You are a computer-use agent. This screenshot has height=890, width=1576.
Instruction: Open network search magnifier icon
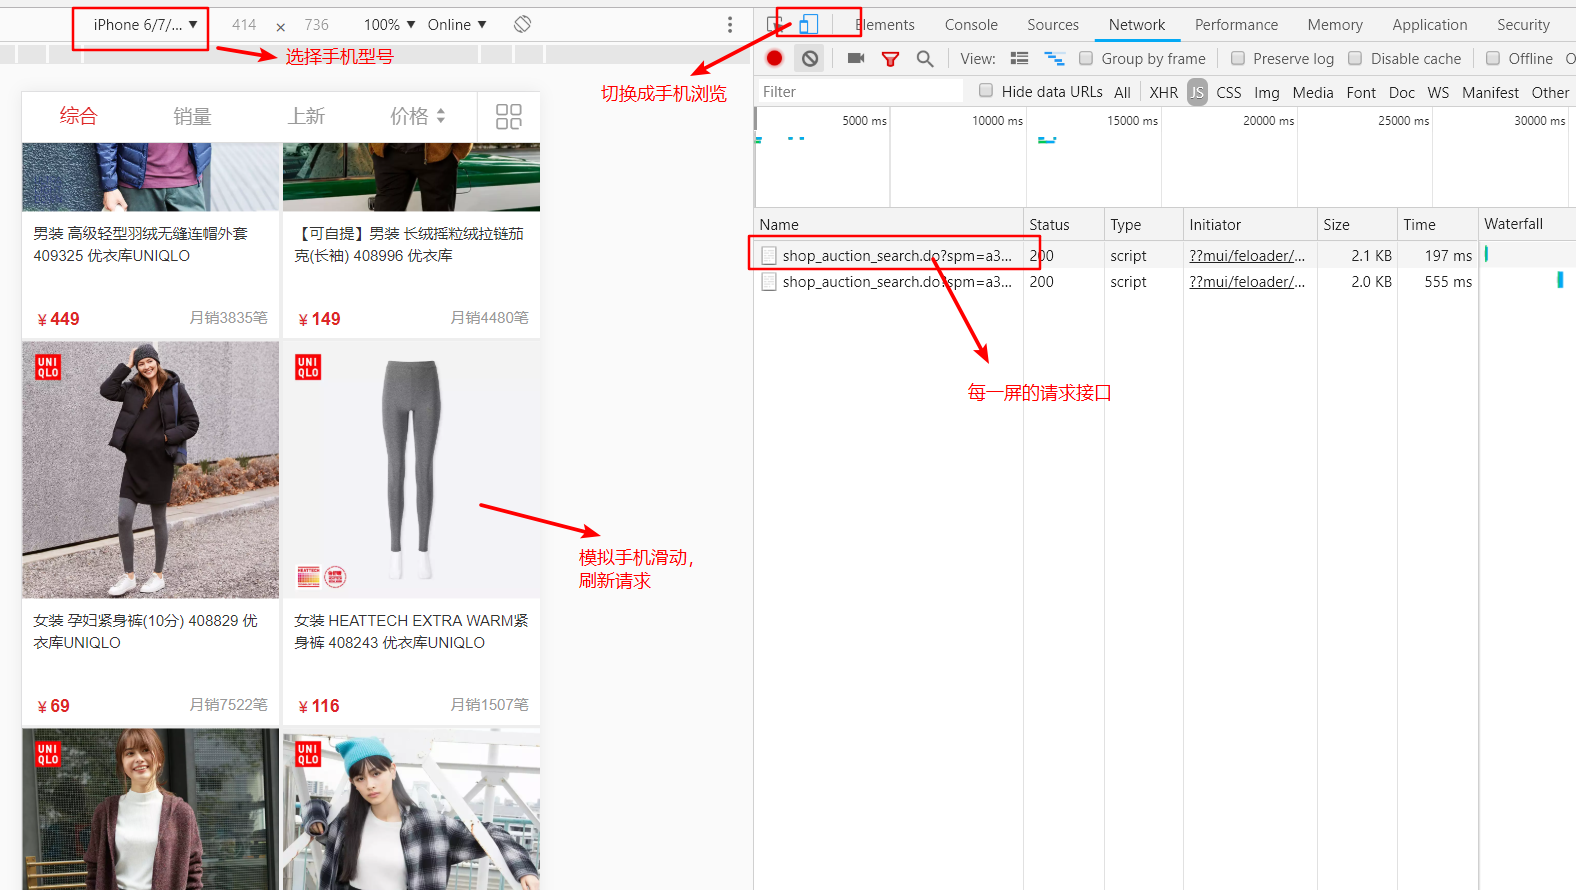pos(925,59)
